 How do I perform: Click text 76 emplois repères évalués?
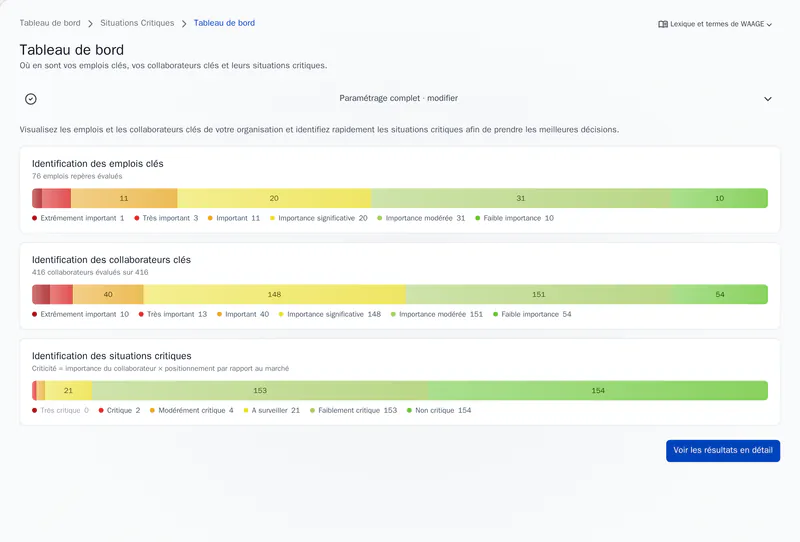click(77, 176)
